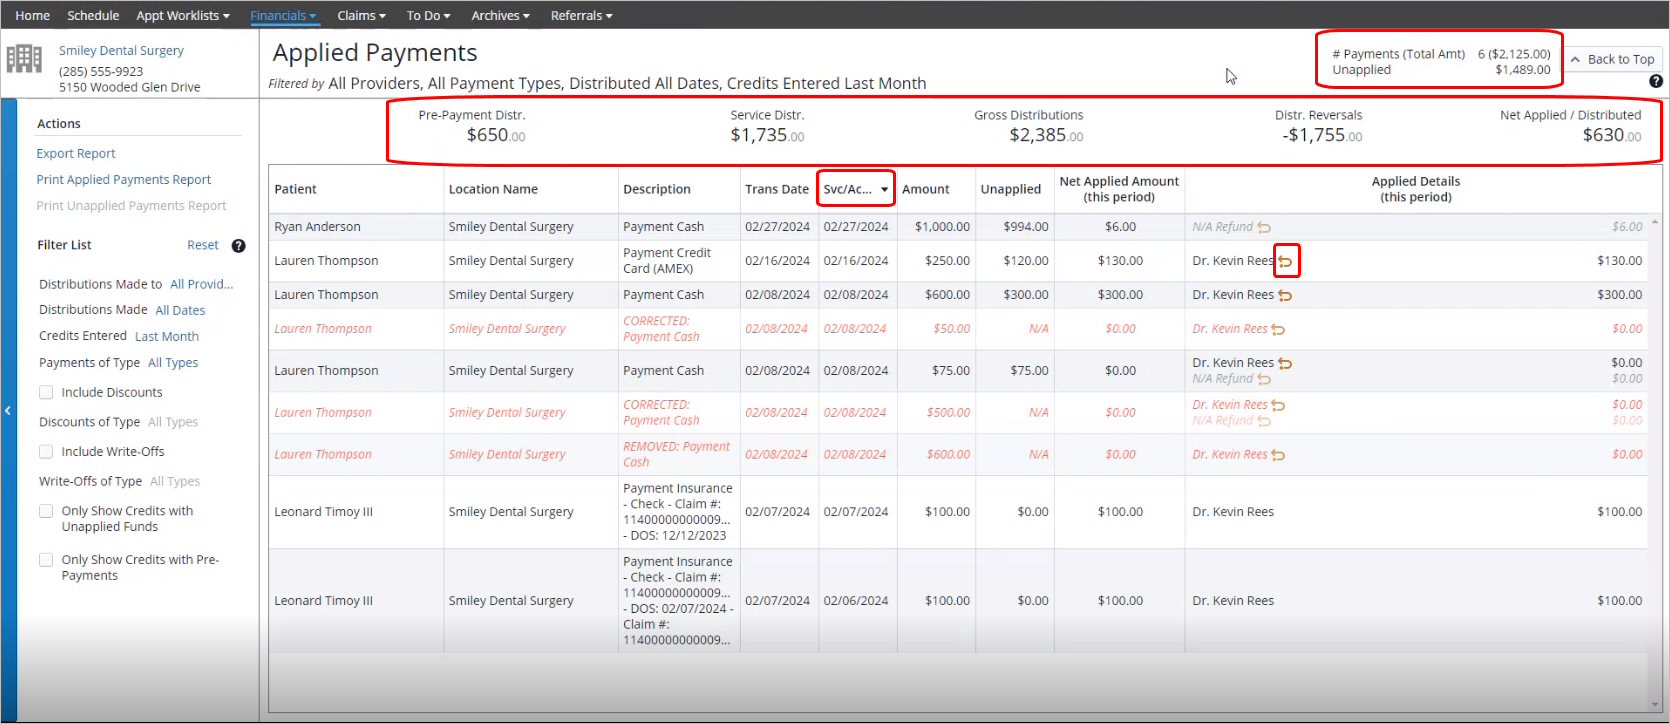Collapse the left sidebar with arrow handle
This screenshot has width=1670, height=724.
pyautogui.click(x=8, y=410)
